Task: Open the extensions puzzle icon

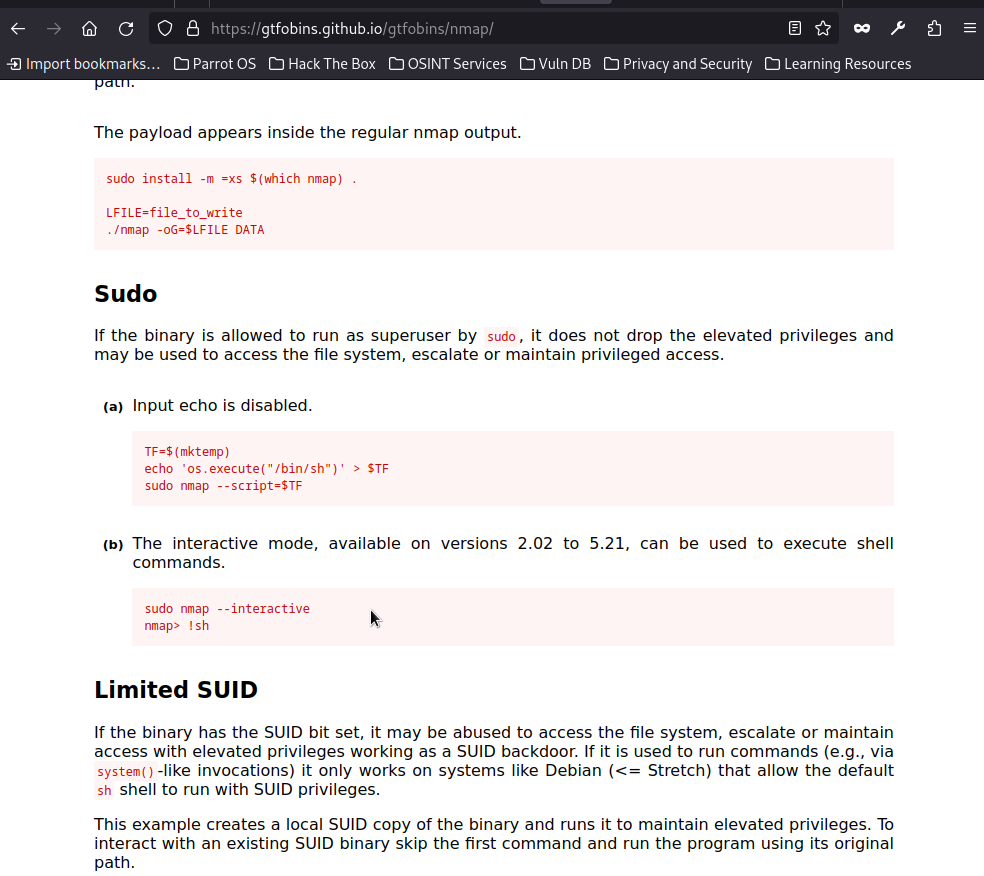Action: tap(934, 29)
